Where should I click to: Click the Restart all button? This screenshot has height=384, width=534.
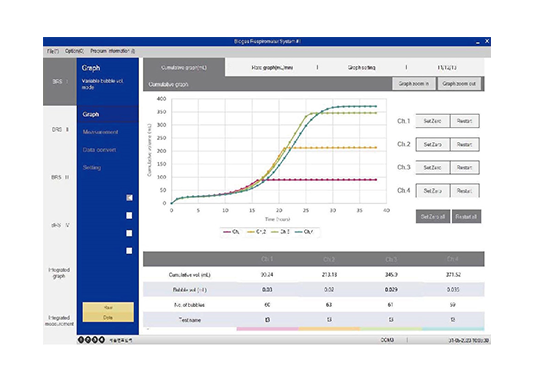point(466,217)
